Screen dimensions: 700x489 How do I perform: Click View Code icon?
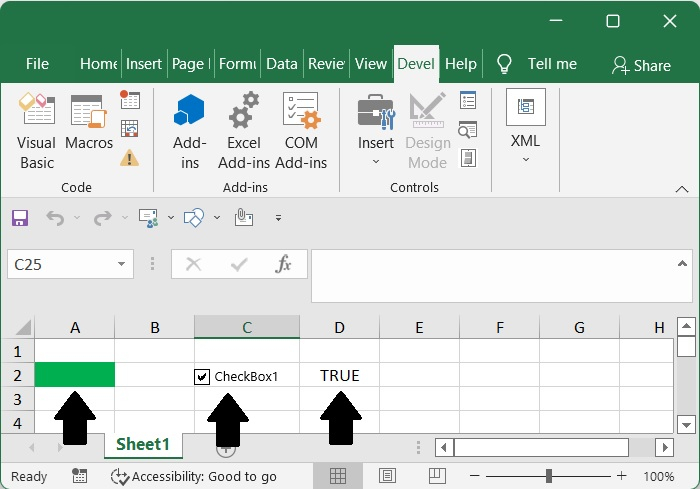click(x=468, y=130)
